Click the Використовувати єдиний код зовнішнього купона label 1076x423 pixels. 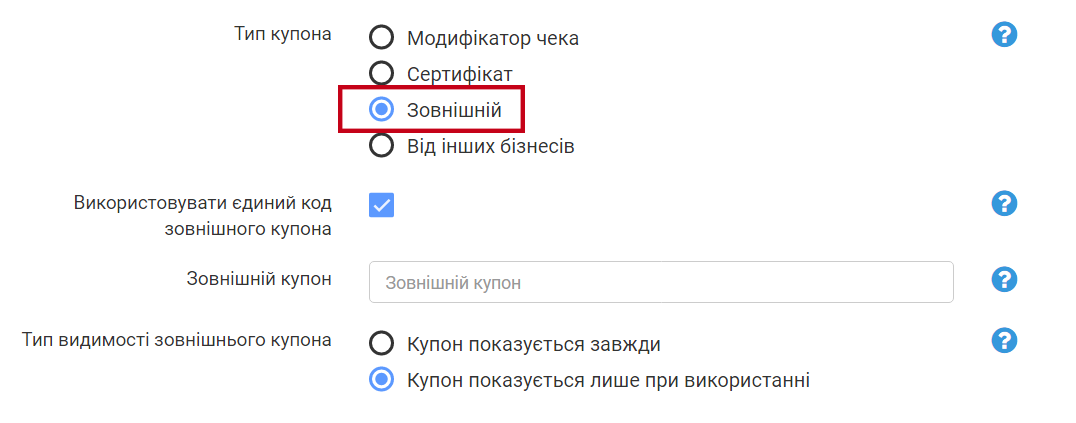(202, 215)
